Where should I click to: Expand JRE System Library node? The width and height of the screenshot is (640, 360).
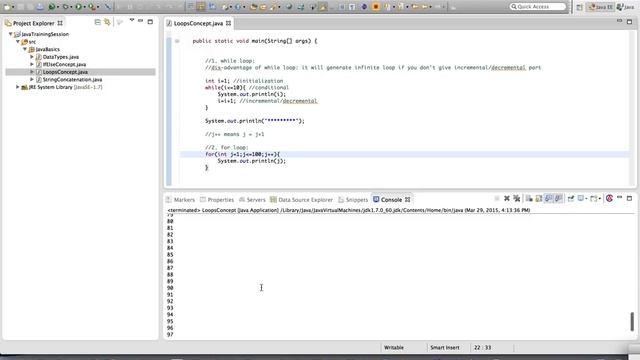18,87
